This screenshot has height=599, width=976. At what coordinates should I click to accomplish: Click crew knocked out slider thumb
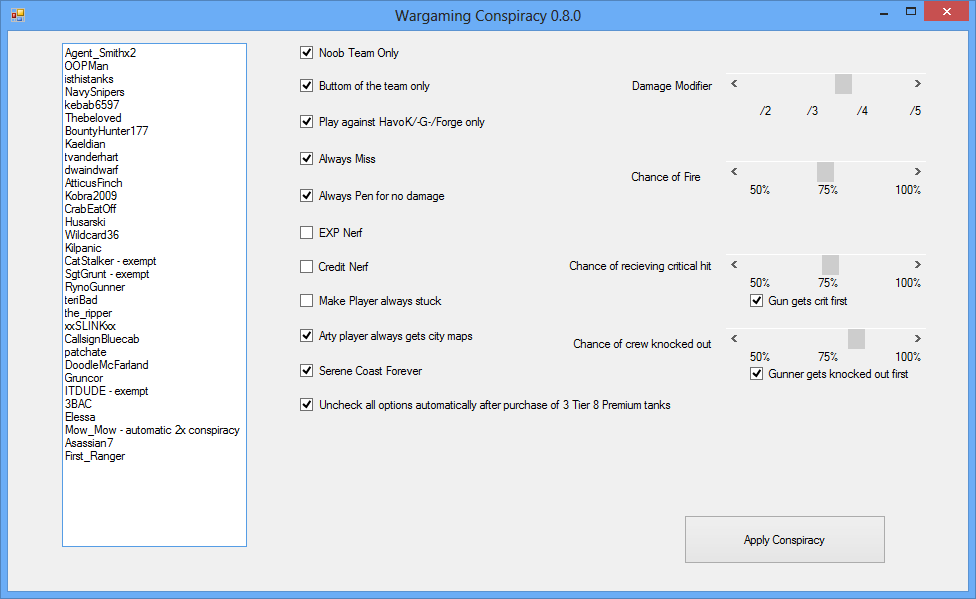coord(856,339)
